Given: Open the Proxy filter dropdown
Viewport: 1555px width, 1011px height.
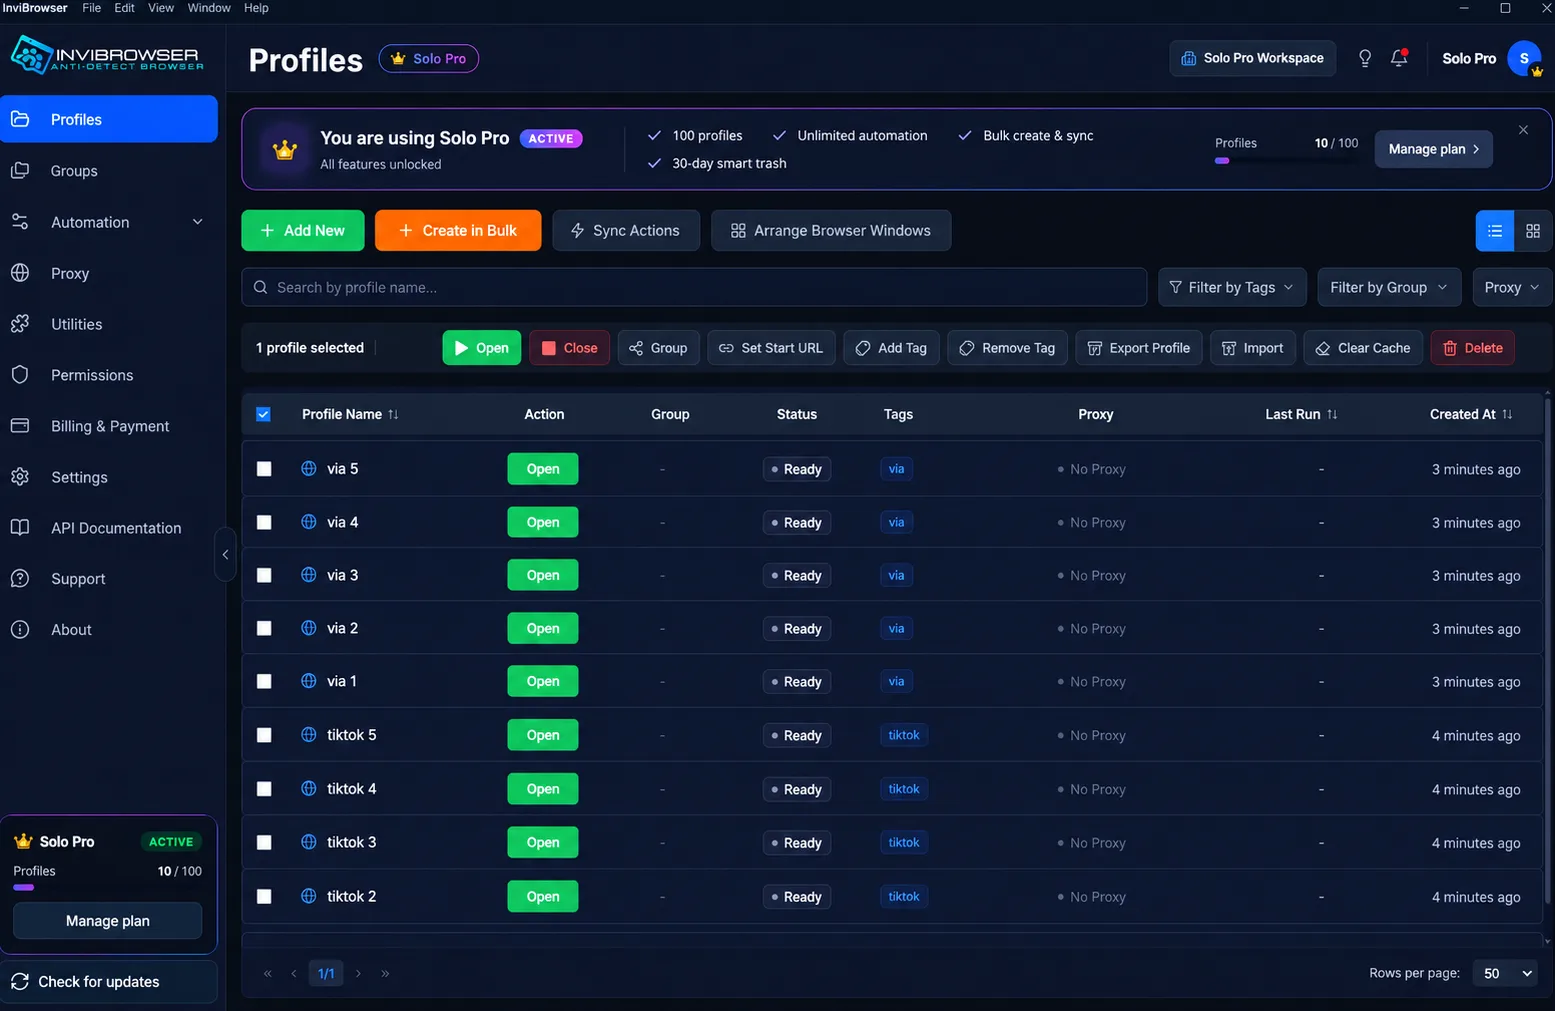Looking at the screenshot, I should tap(1512, 287).
